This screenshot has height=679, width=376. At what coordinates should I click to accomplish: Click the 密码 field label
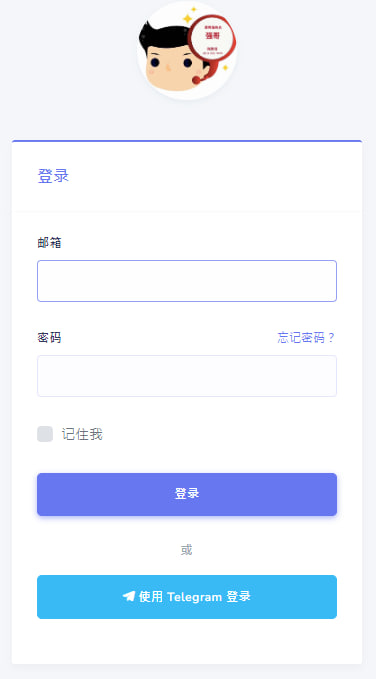click(49, 338)
